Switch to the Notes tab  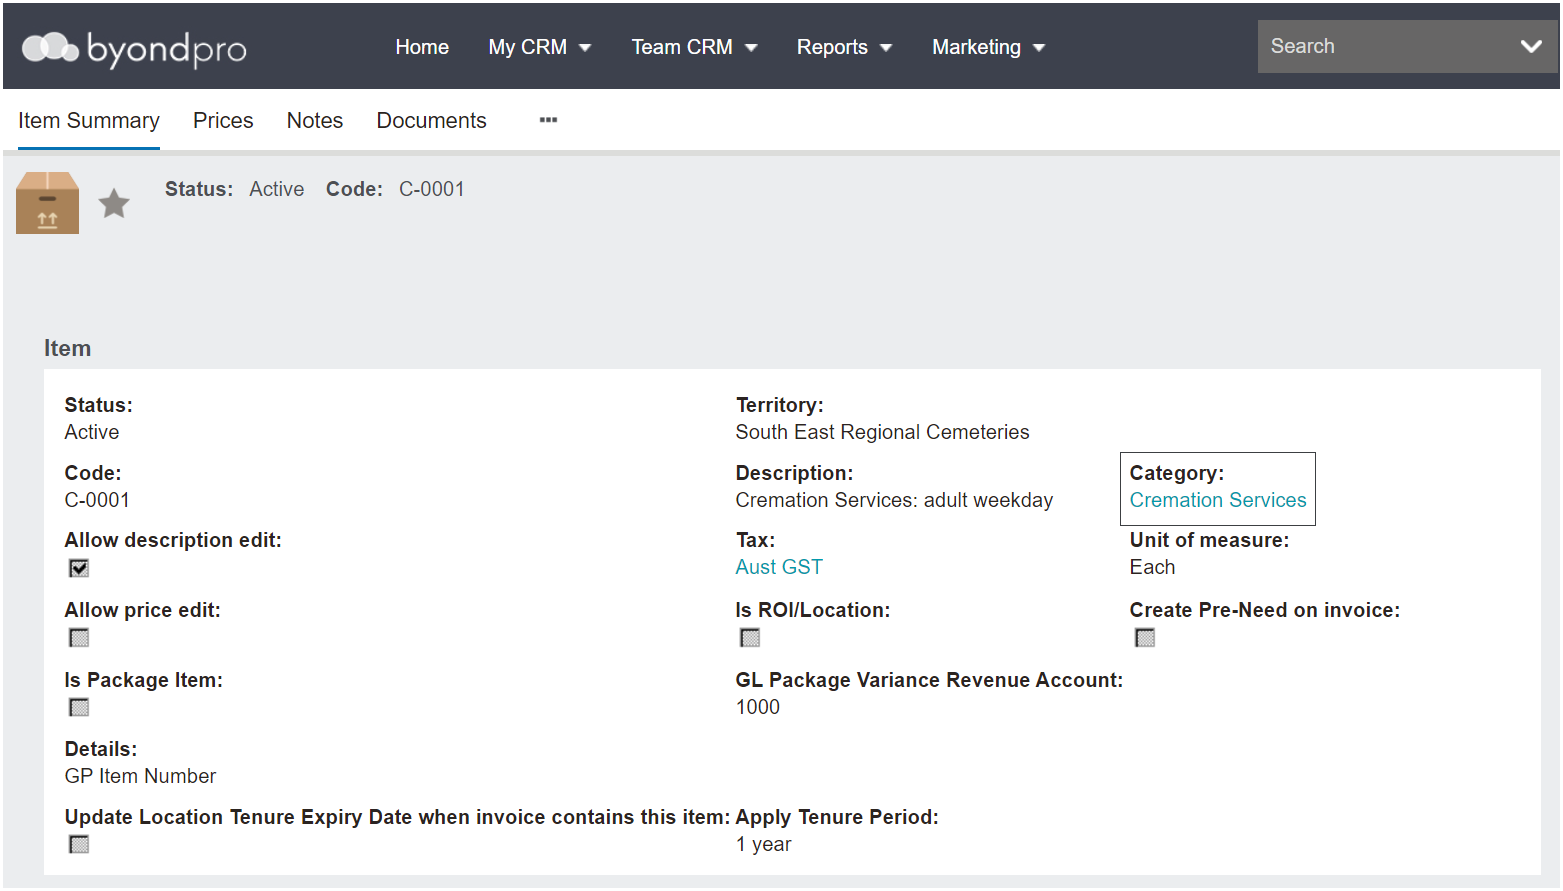pyautogui.click(x=315, y=121)
